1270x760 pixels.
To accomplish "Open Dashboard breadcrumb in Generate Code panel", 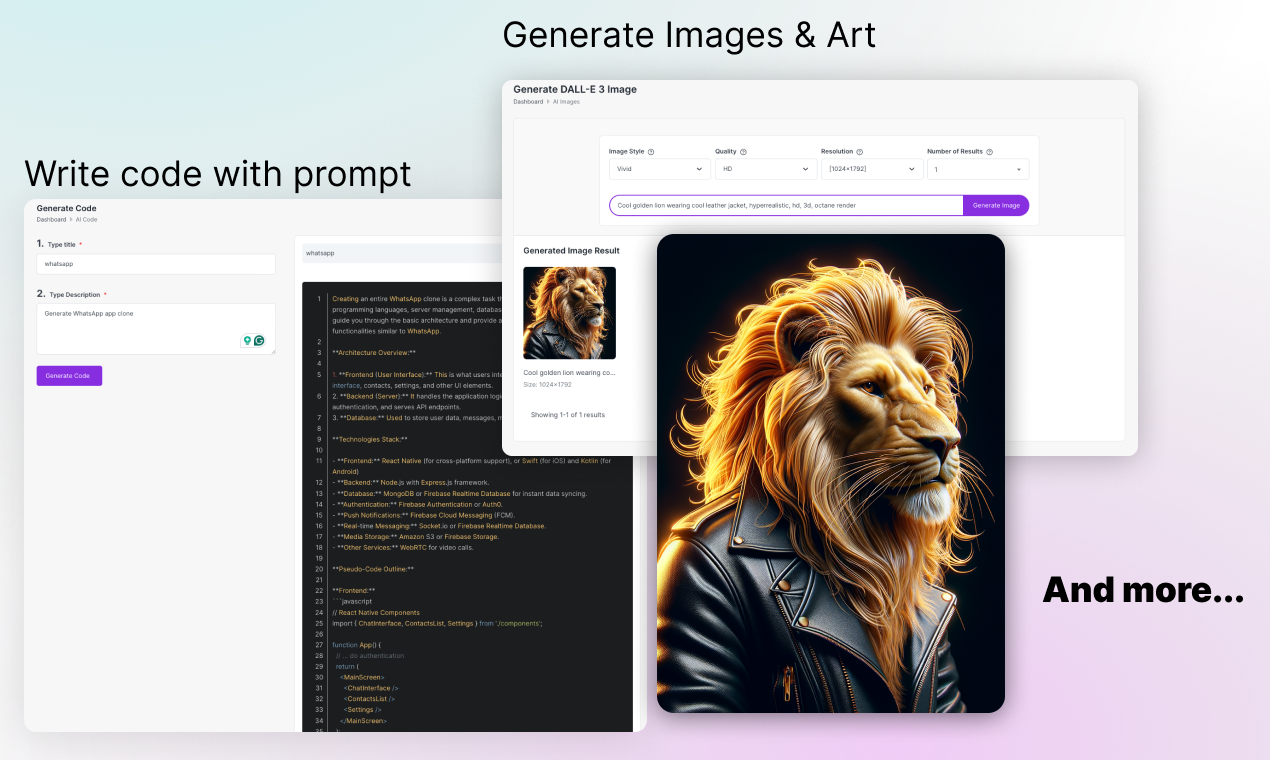I will point(51,219).
